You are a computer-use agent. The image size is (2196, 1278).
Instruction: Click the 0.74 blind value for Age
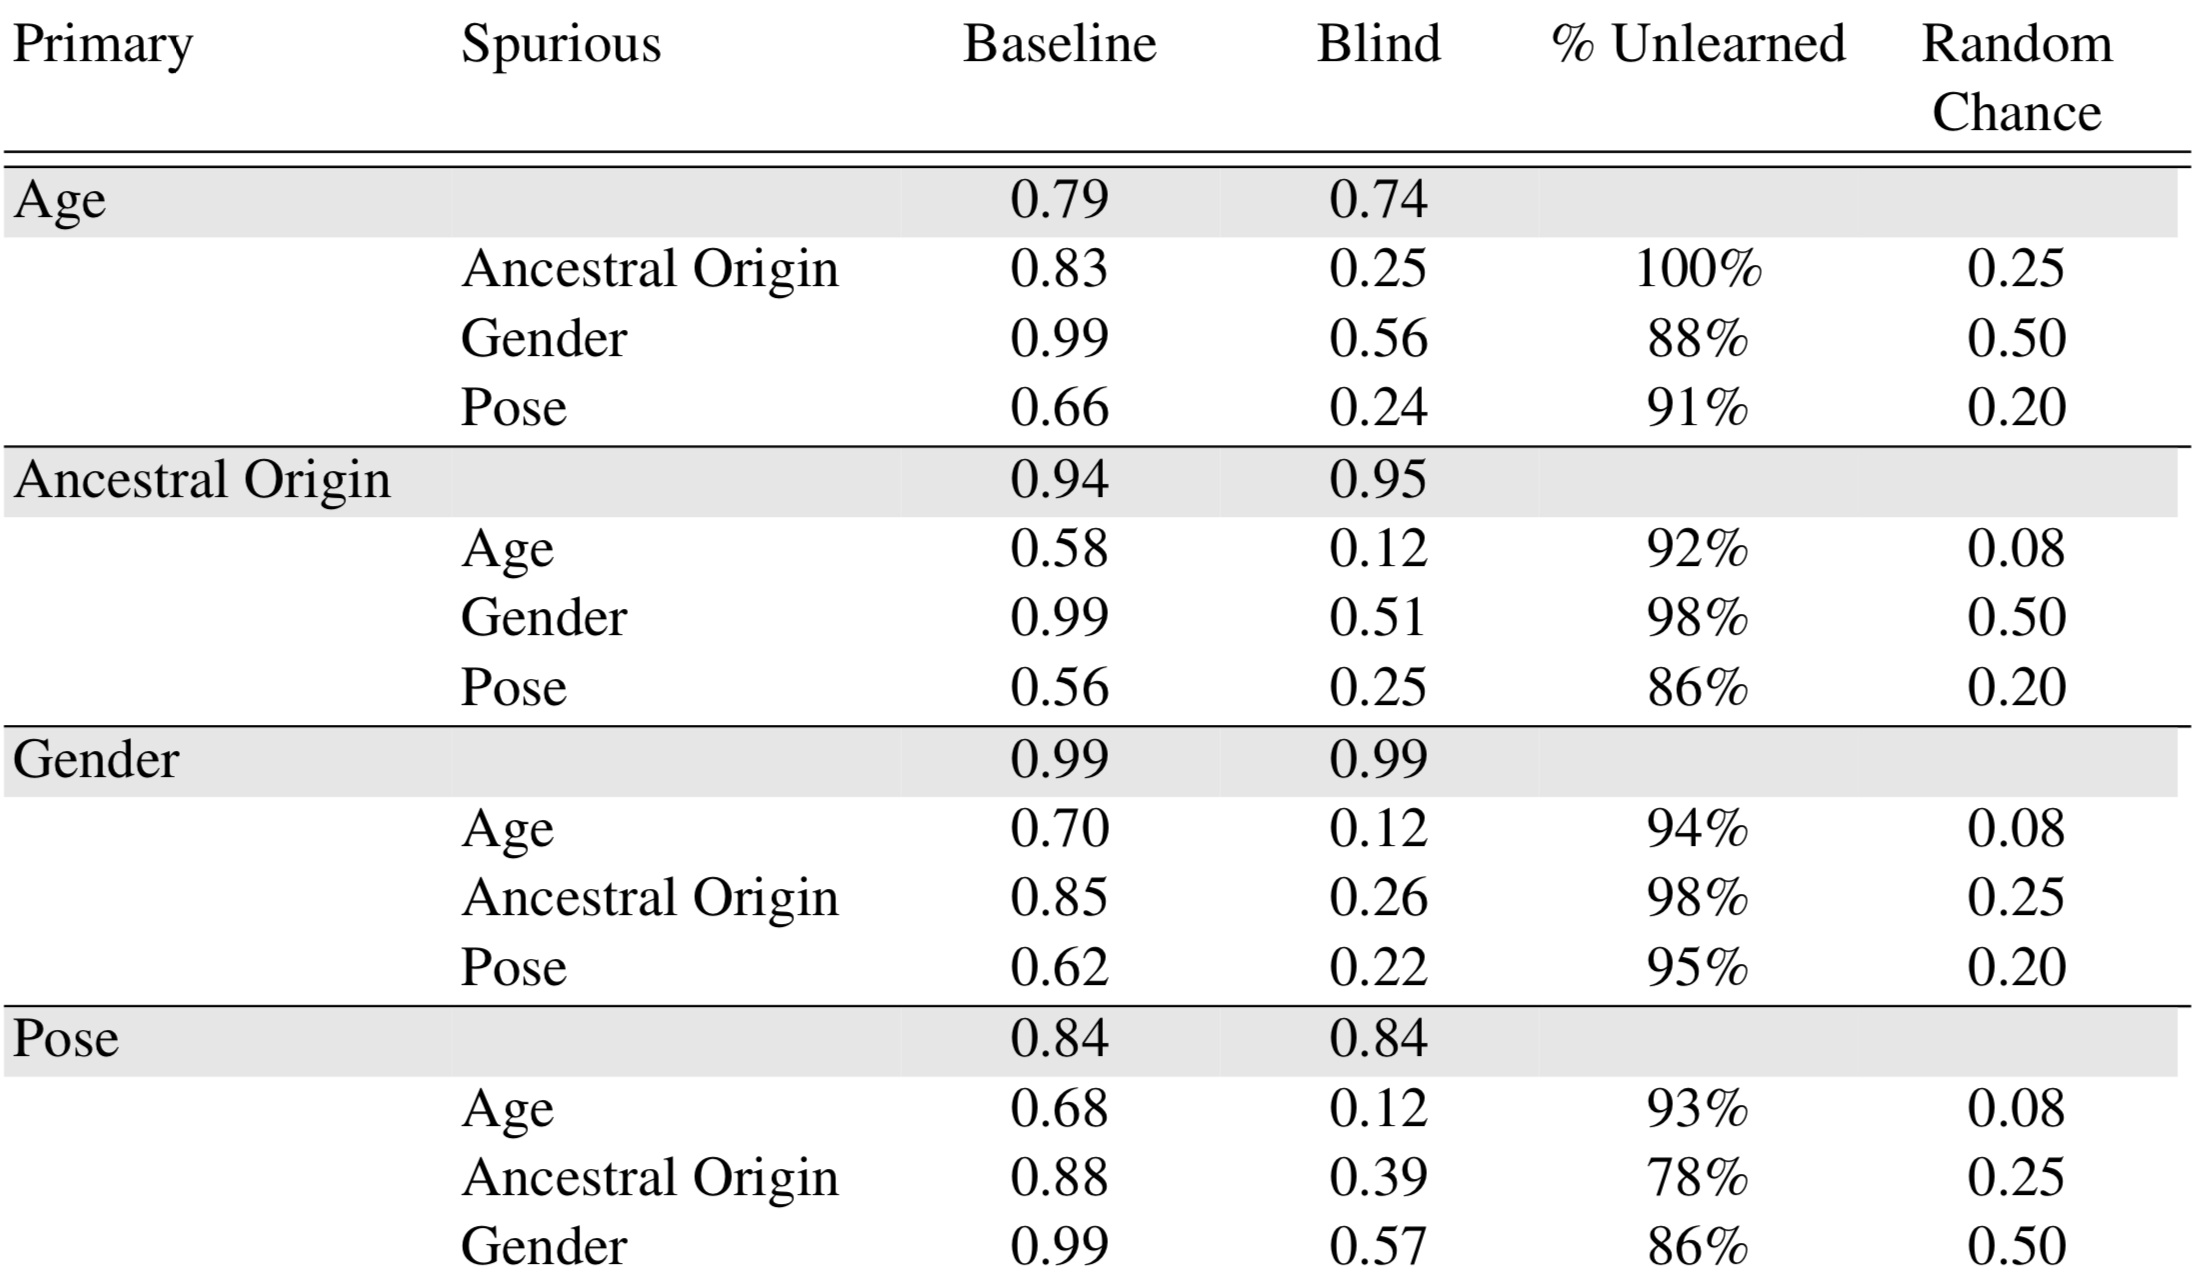point(1378,200)
